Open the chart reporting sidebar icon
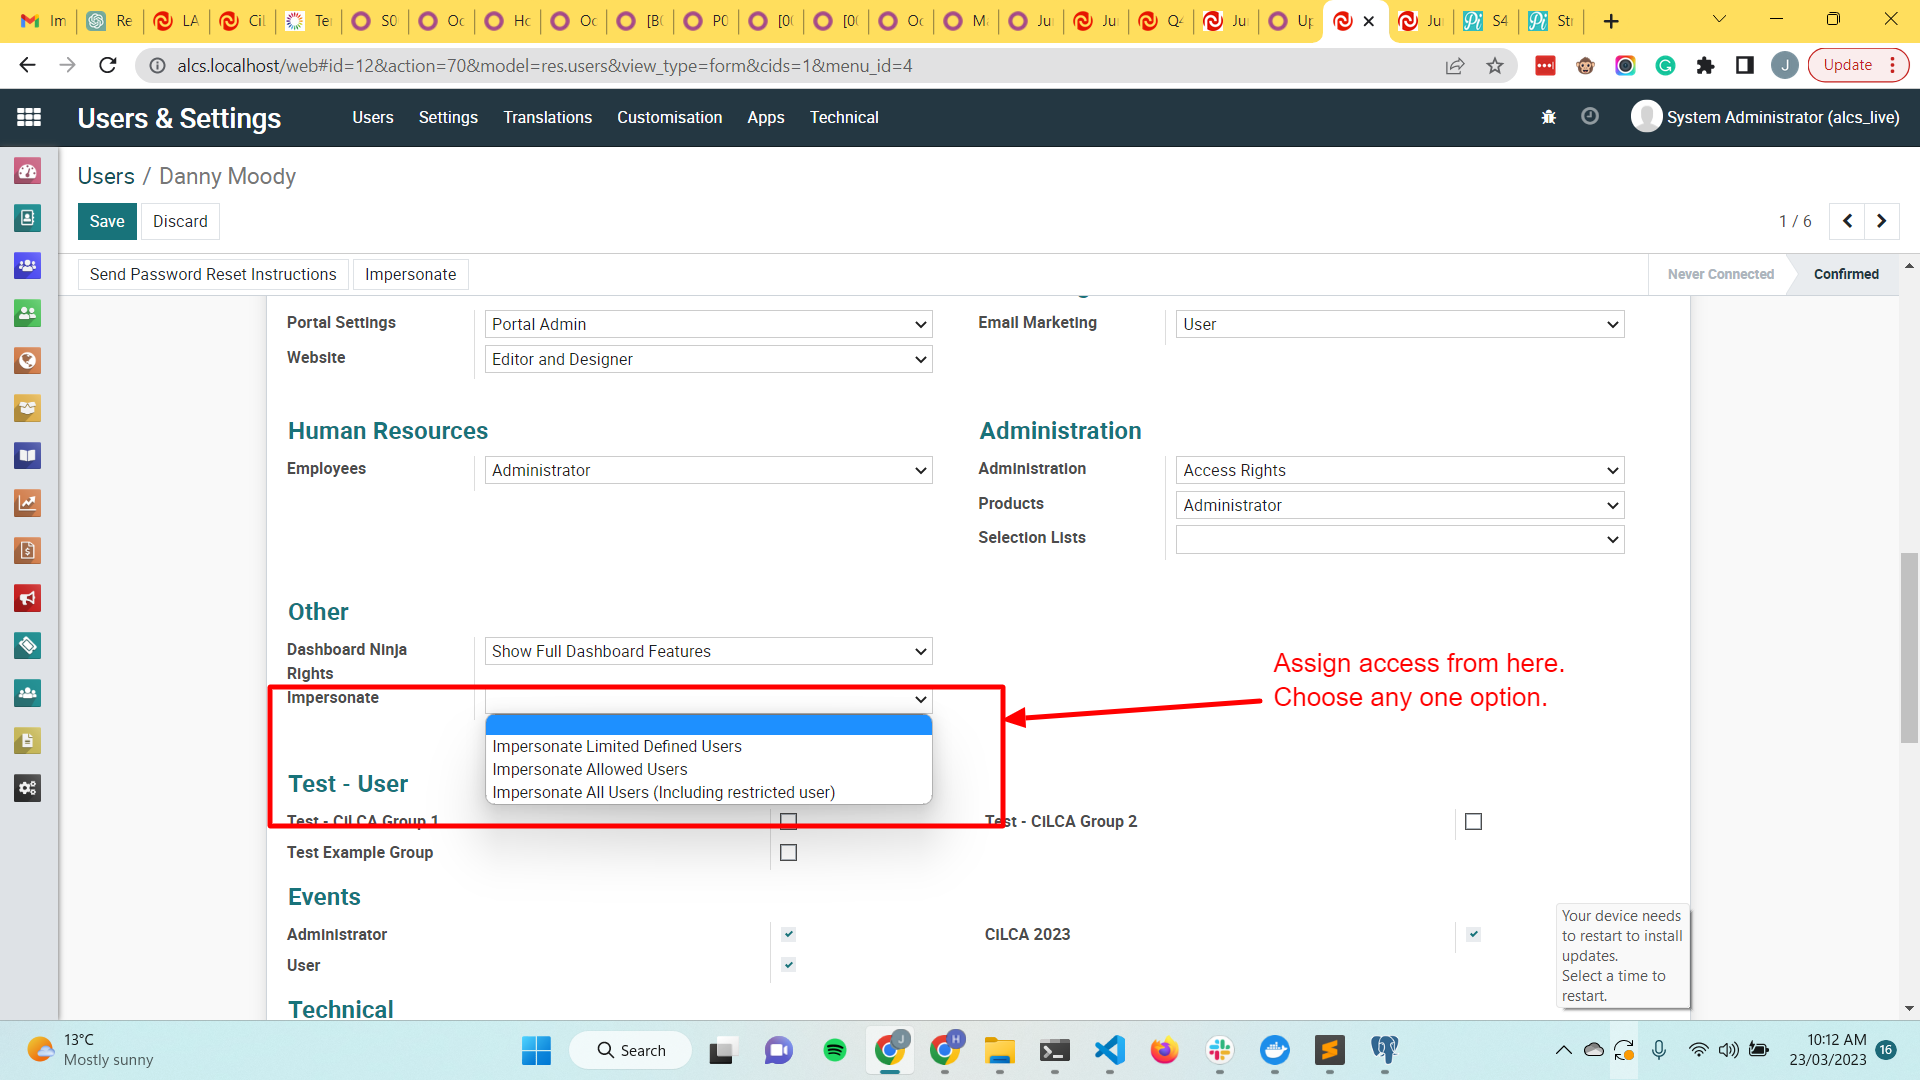 pyautogui.click(x=27, y=503)
